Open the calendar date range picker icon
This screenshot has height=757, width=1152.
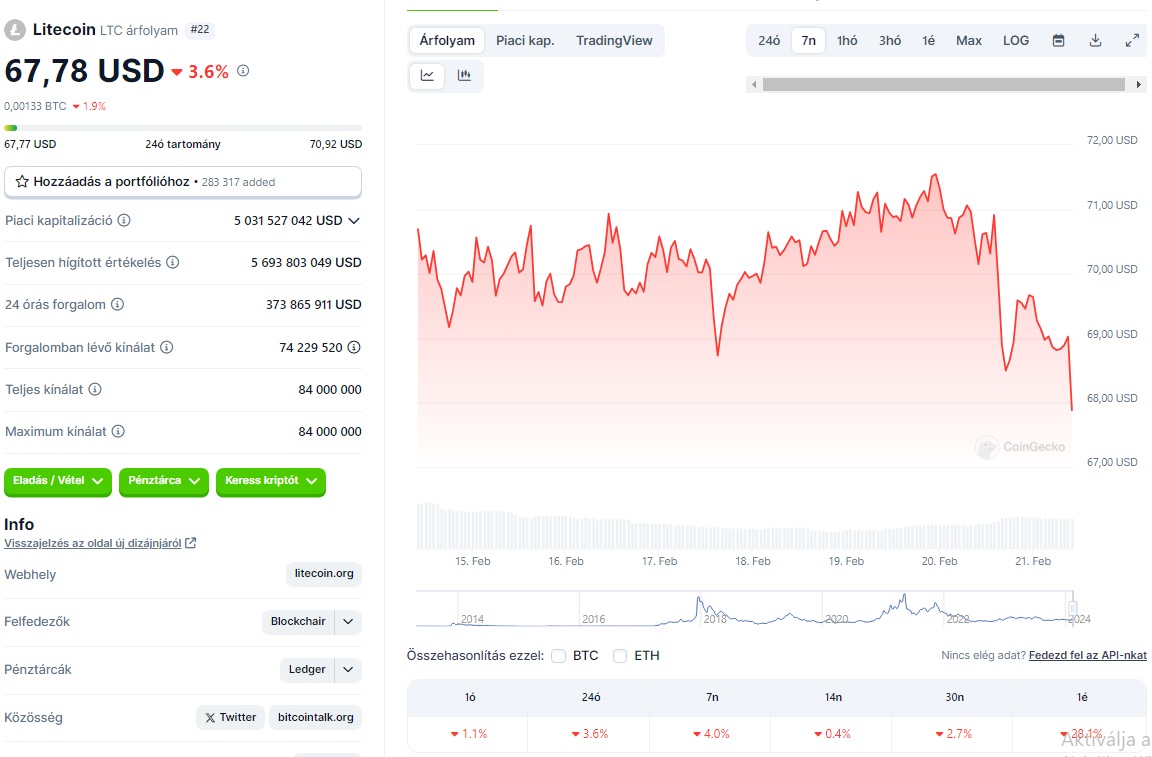click(x=1059, y=40)
